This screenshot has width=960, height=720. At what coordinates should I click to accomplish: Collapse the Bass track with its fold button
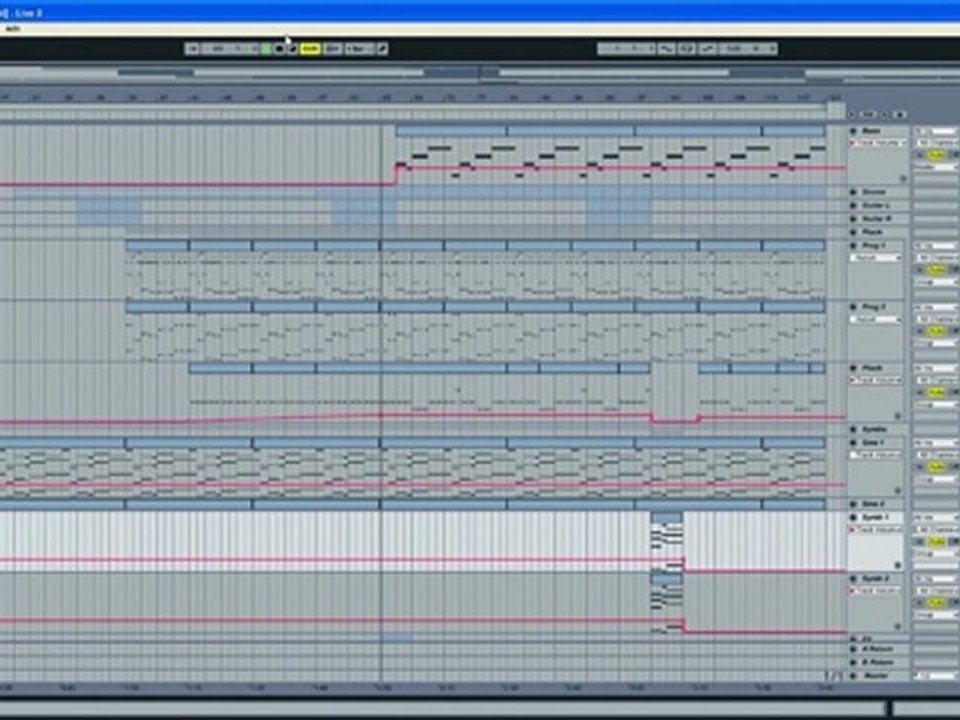pos(853,131)
